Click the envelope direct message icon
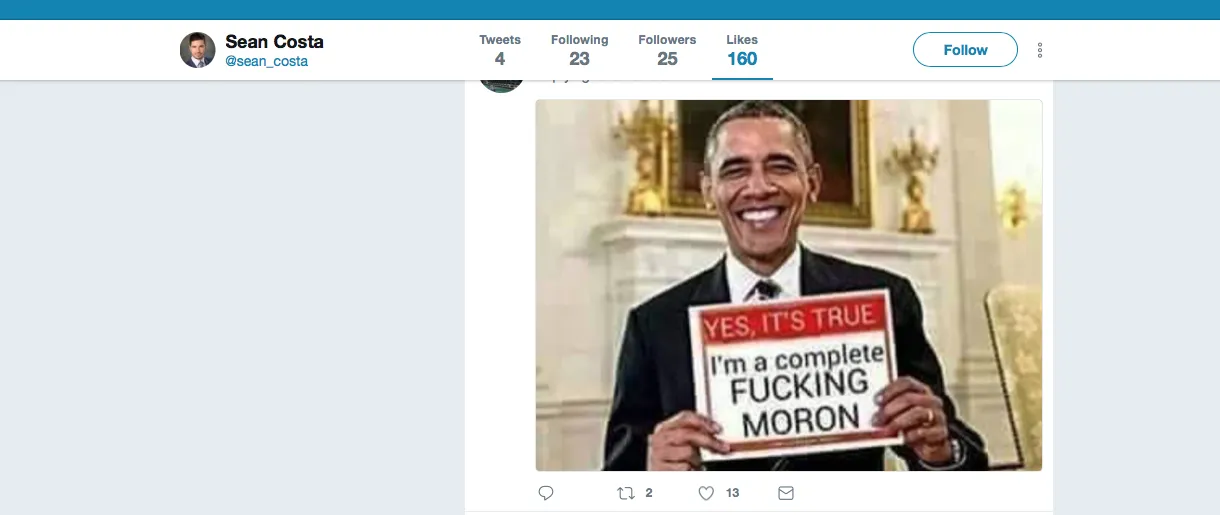1220x515 pixels. click(x=786, y=493)
